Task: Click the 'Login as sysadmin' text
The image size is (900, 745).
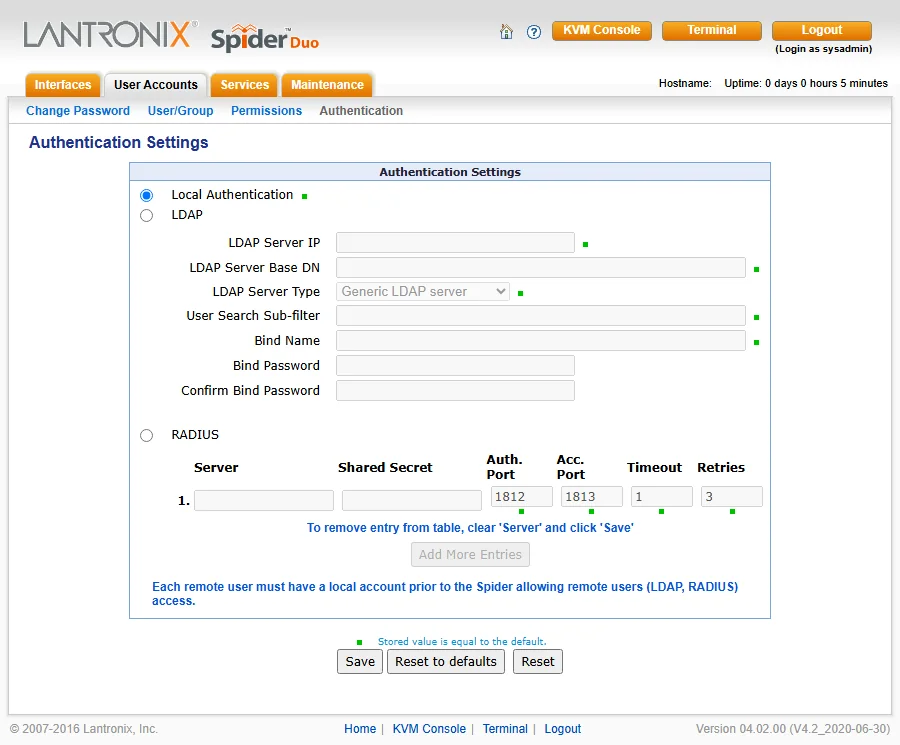Action: point(824,49)
